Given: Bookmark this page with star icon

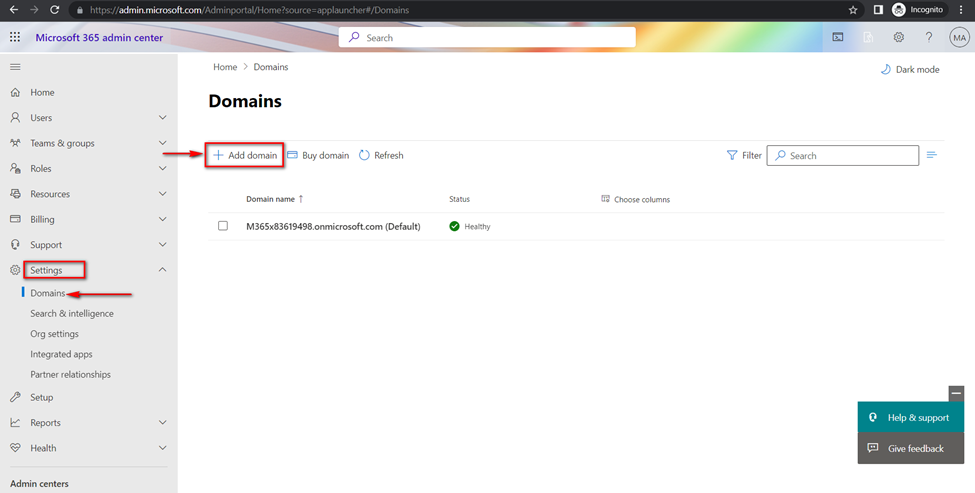Looking at the screenshot, I should 853,10.
